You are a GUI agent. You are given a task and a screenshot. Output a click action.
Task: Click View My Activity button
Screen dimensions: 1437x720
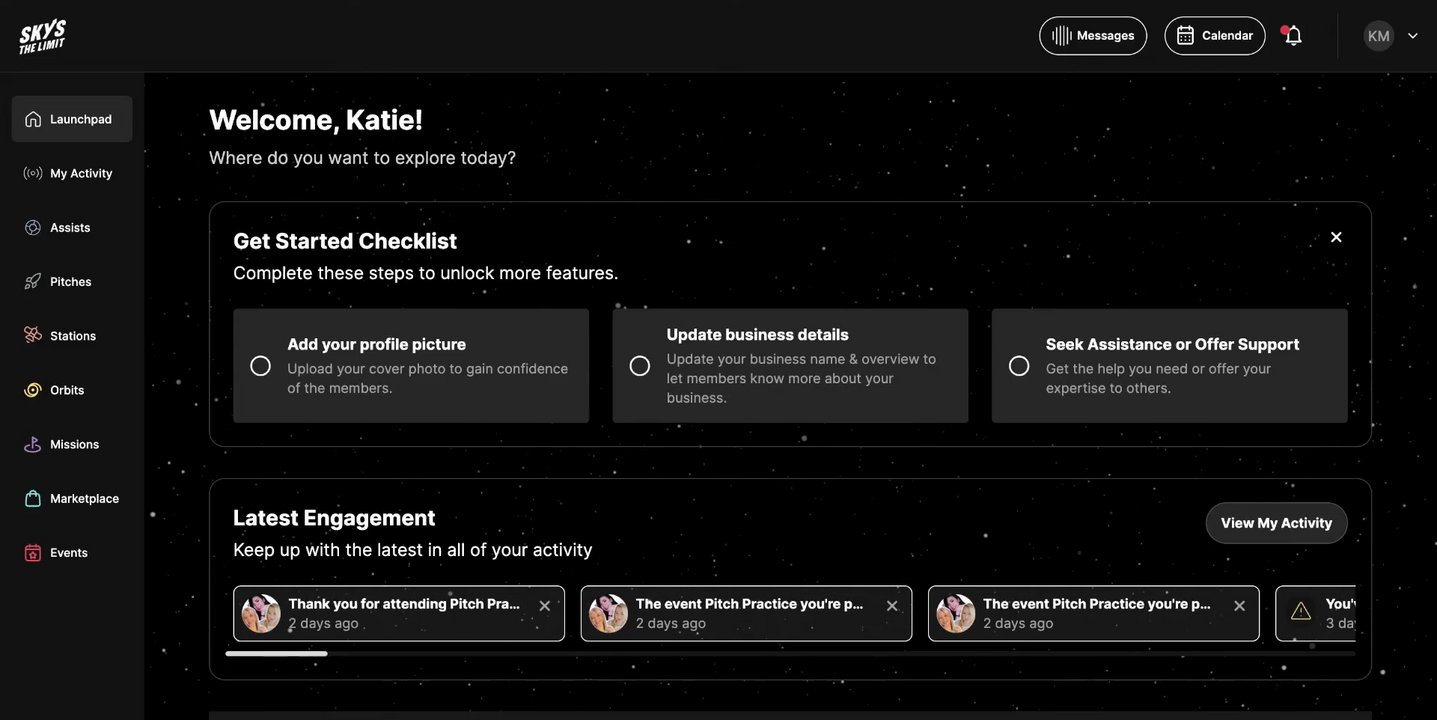click(x=1276, y=523)
